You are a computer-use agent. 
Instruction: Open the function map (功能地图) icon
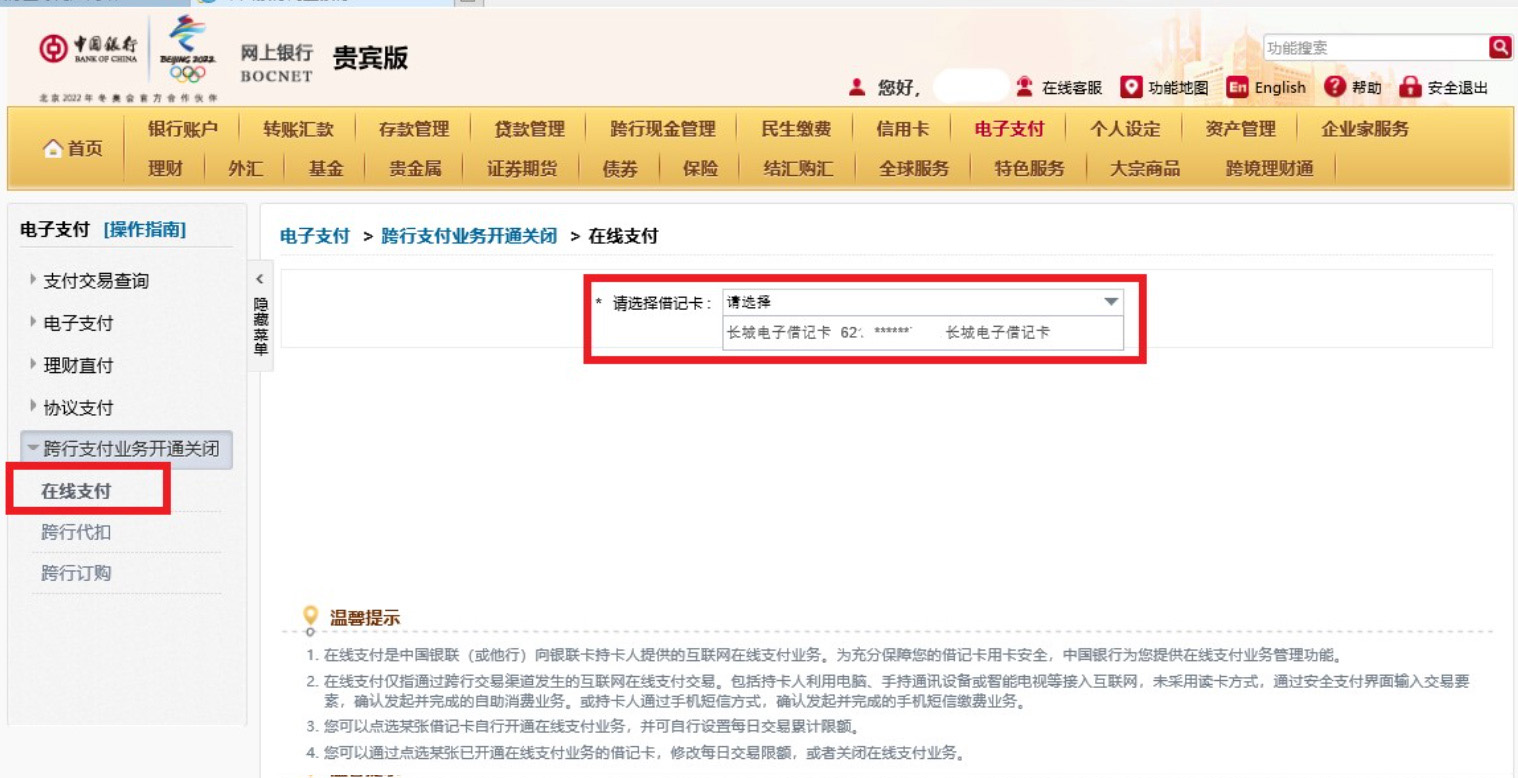1131,87
